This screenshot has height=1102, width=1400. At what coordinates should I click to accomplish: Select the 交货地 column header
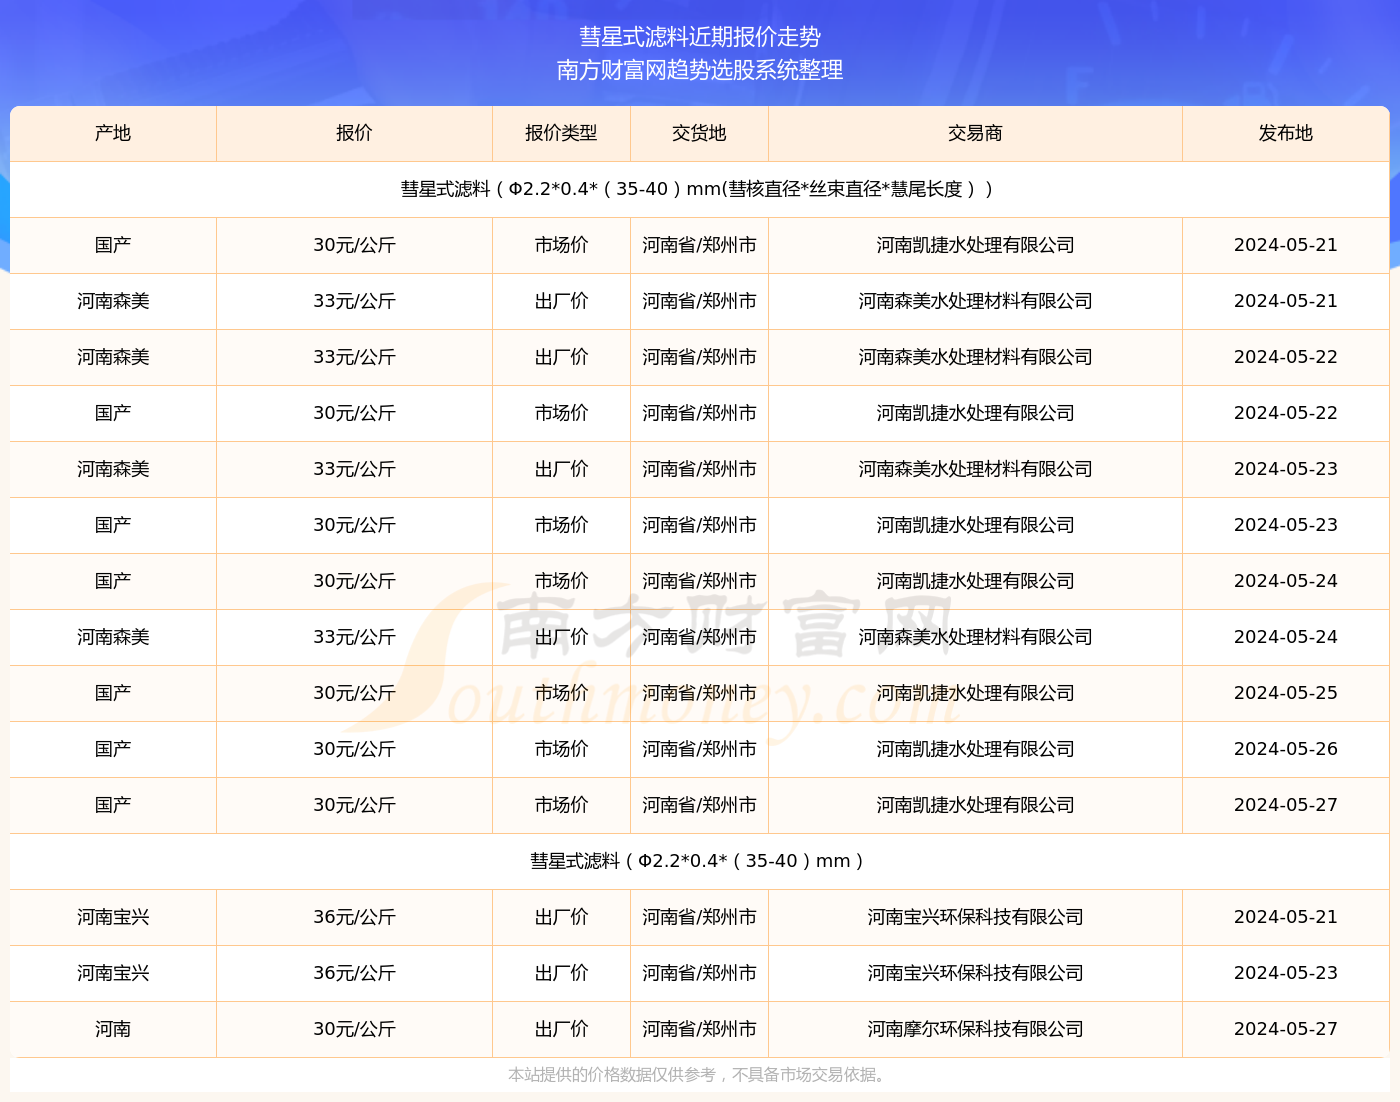[699, 133]
